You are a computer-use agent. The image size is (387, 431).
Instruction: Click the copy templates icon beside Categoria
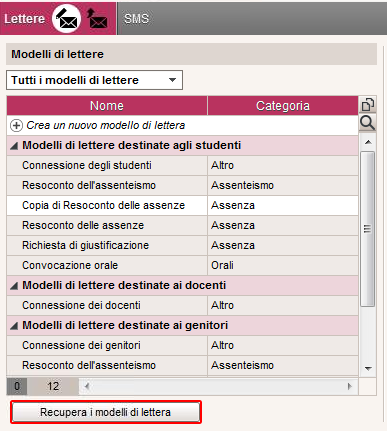368,105
